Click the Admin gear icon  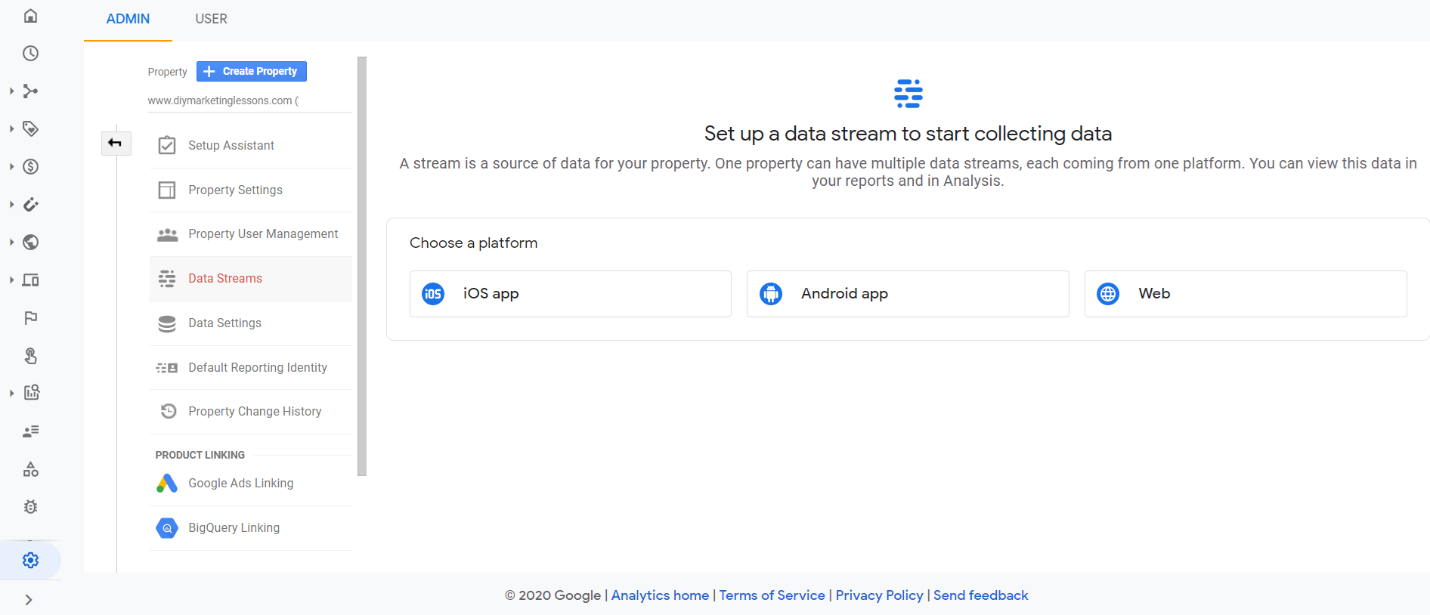(x=30, y=560)
